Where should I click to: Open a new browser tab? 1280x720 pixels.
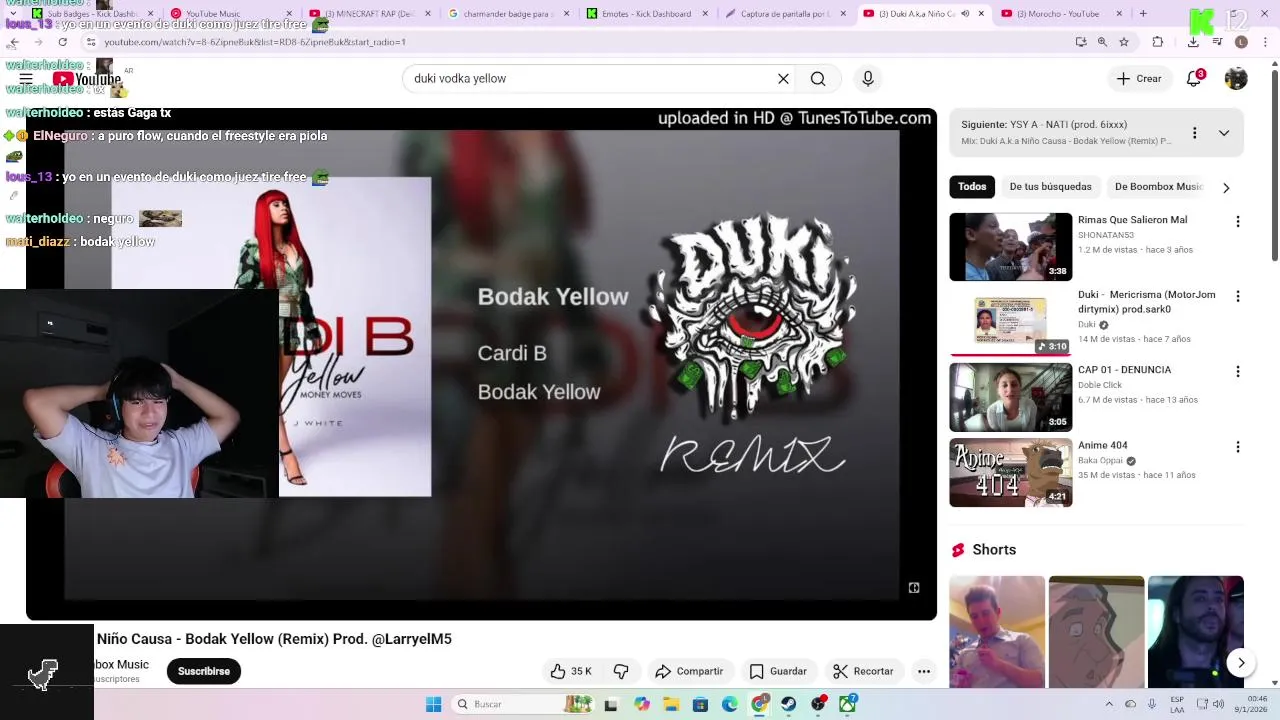(x=1143, y=14)
